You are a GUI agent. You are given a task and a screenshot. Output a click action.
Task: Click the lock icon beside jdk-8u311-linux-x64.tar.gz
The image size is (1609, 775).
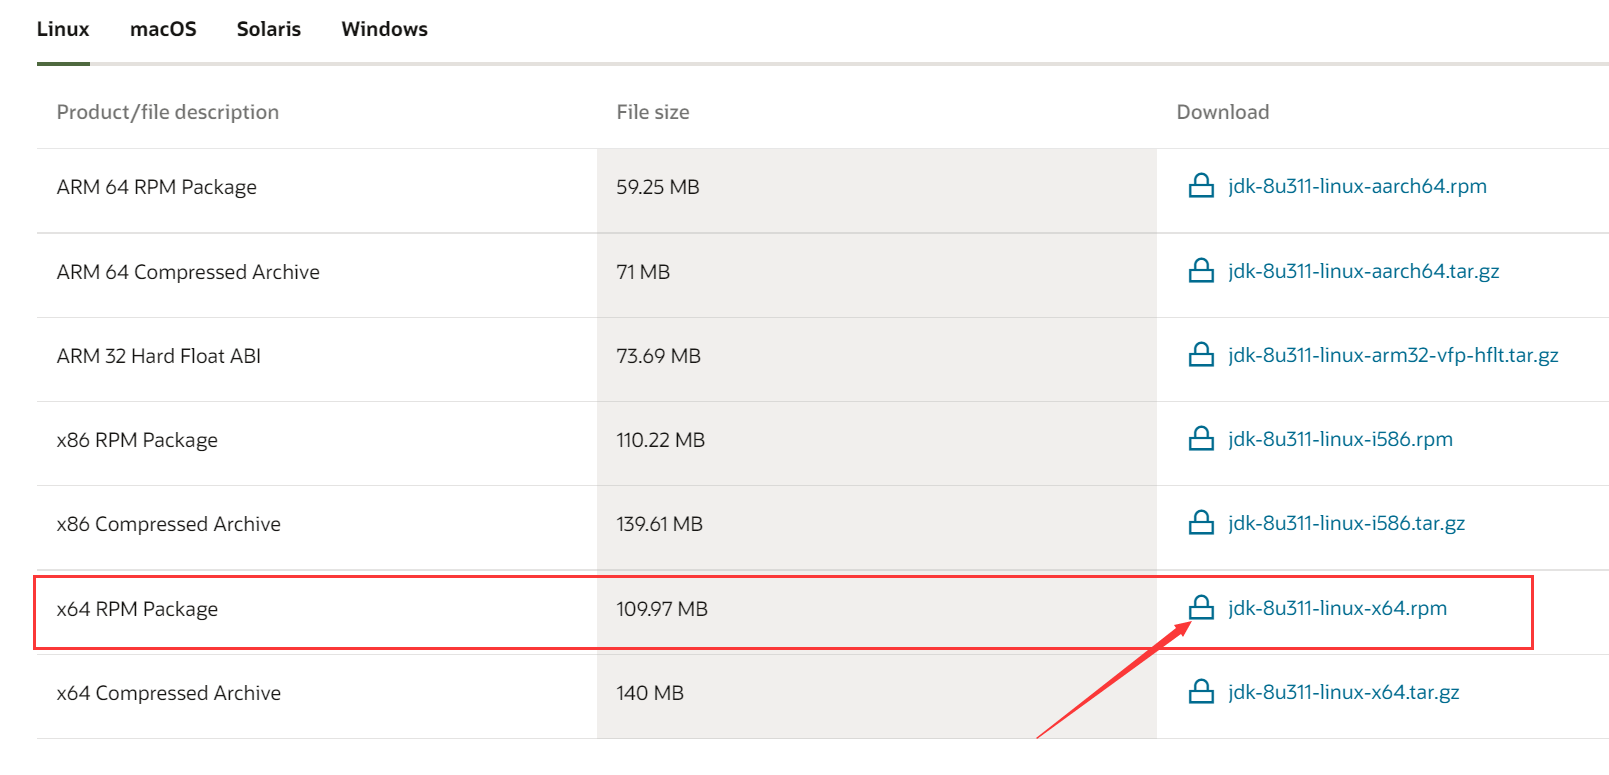pyautogui.click(x=1201, y=692)
